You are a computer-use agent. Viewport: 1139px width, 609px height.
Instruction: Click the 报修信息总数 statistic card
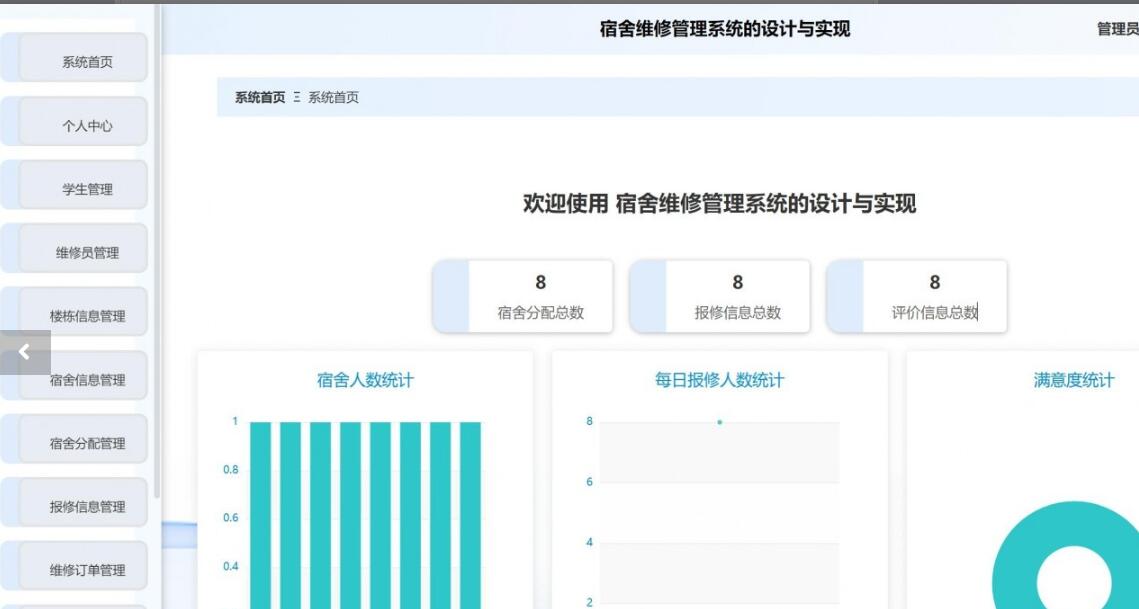tap(737, 297)
